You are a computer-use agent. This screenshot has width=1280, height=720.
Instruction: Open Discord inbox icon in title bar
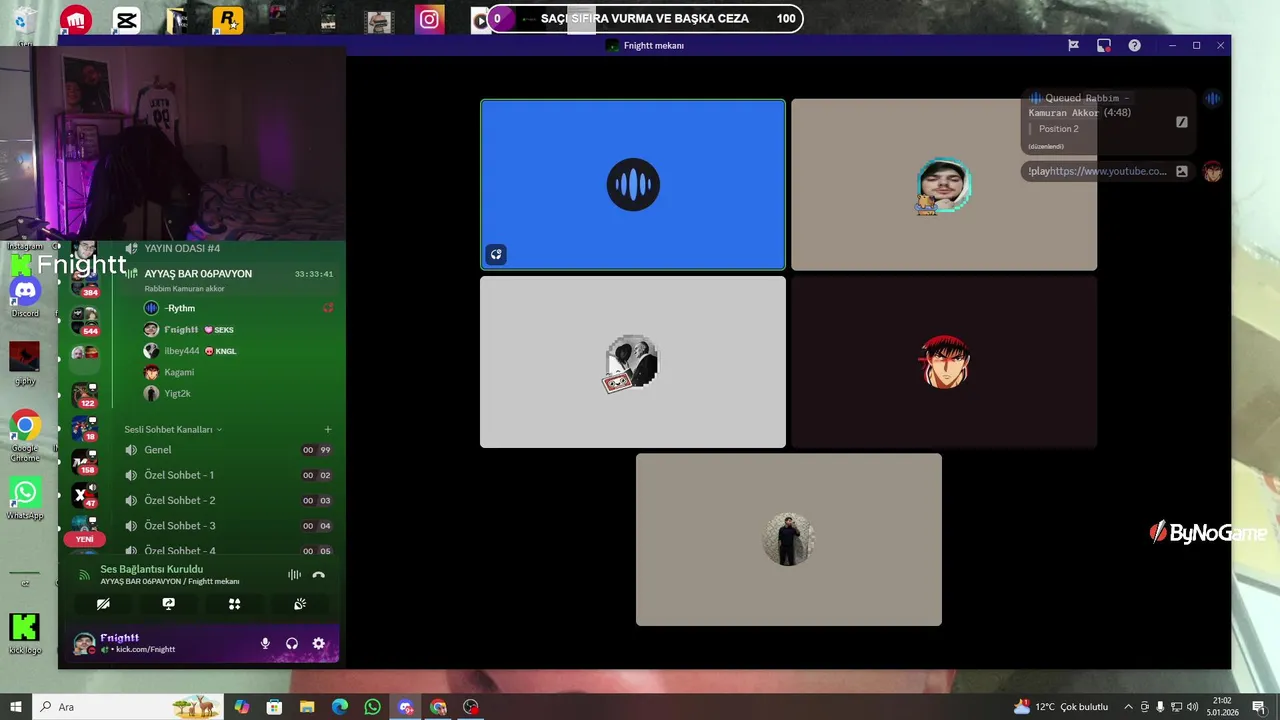tap(1104, 45)
